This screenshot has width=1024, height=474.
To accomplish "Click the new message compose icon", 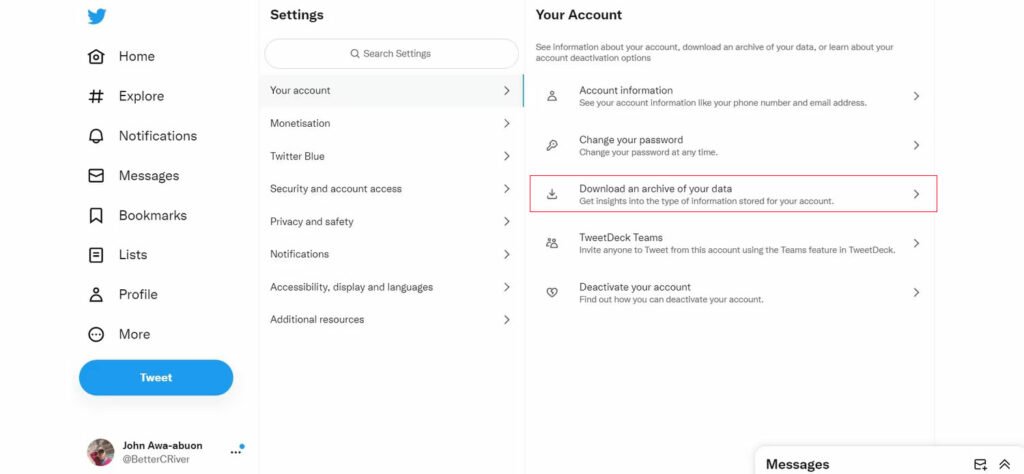I will tap(980, 464).
